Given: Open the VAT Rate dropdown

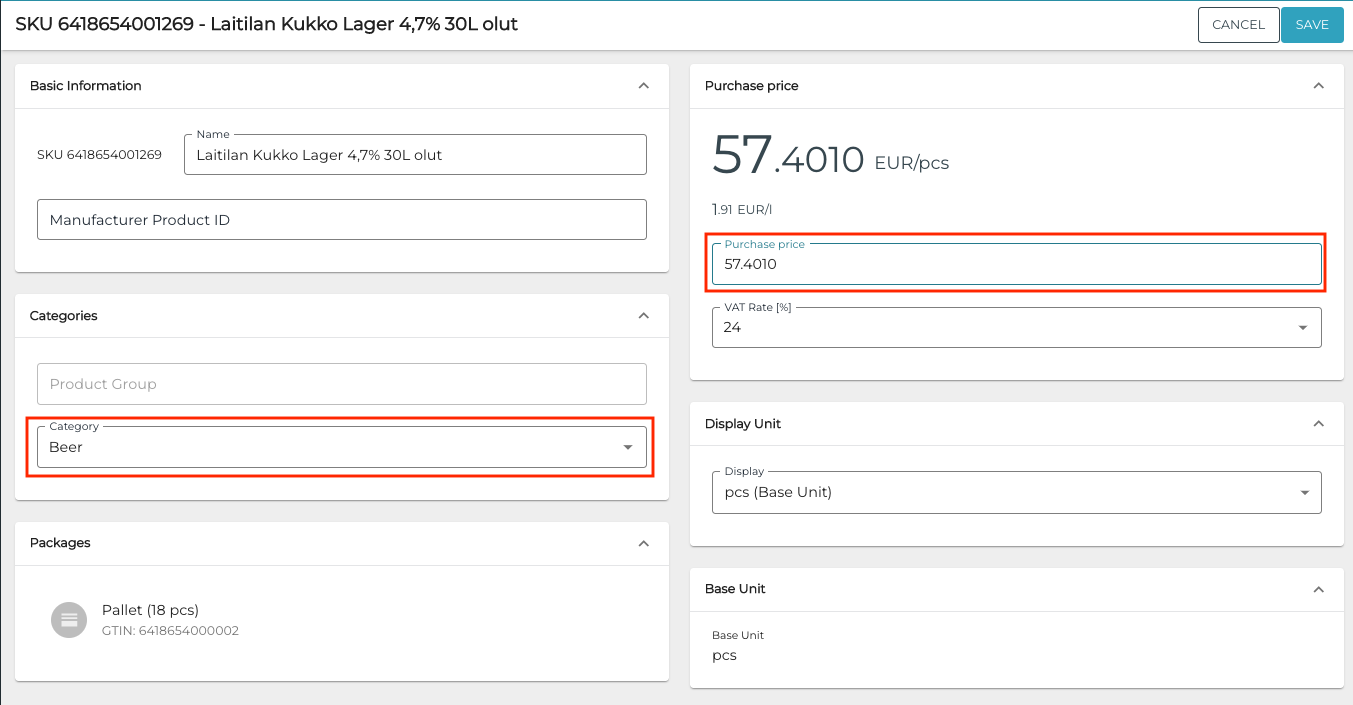Looking at the screenshot, I should tap(1016, 328).
